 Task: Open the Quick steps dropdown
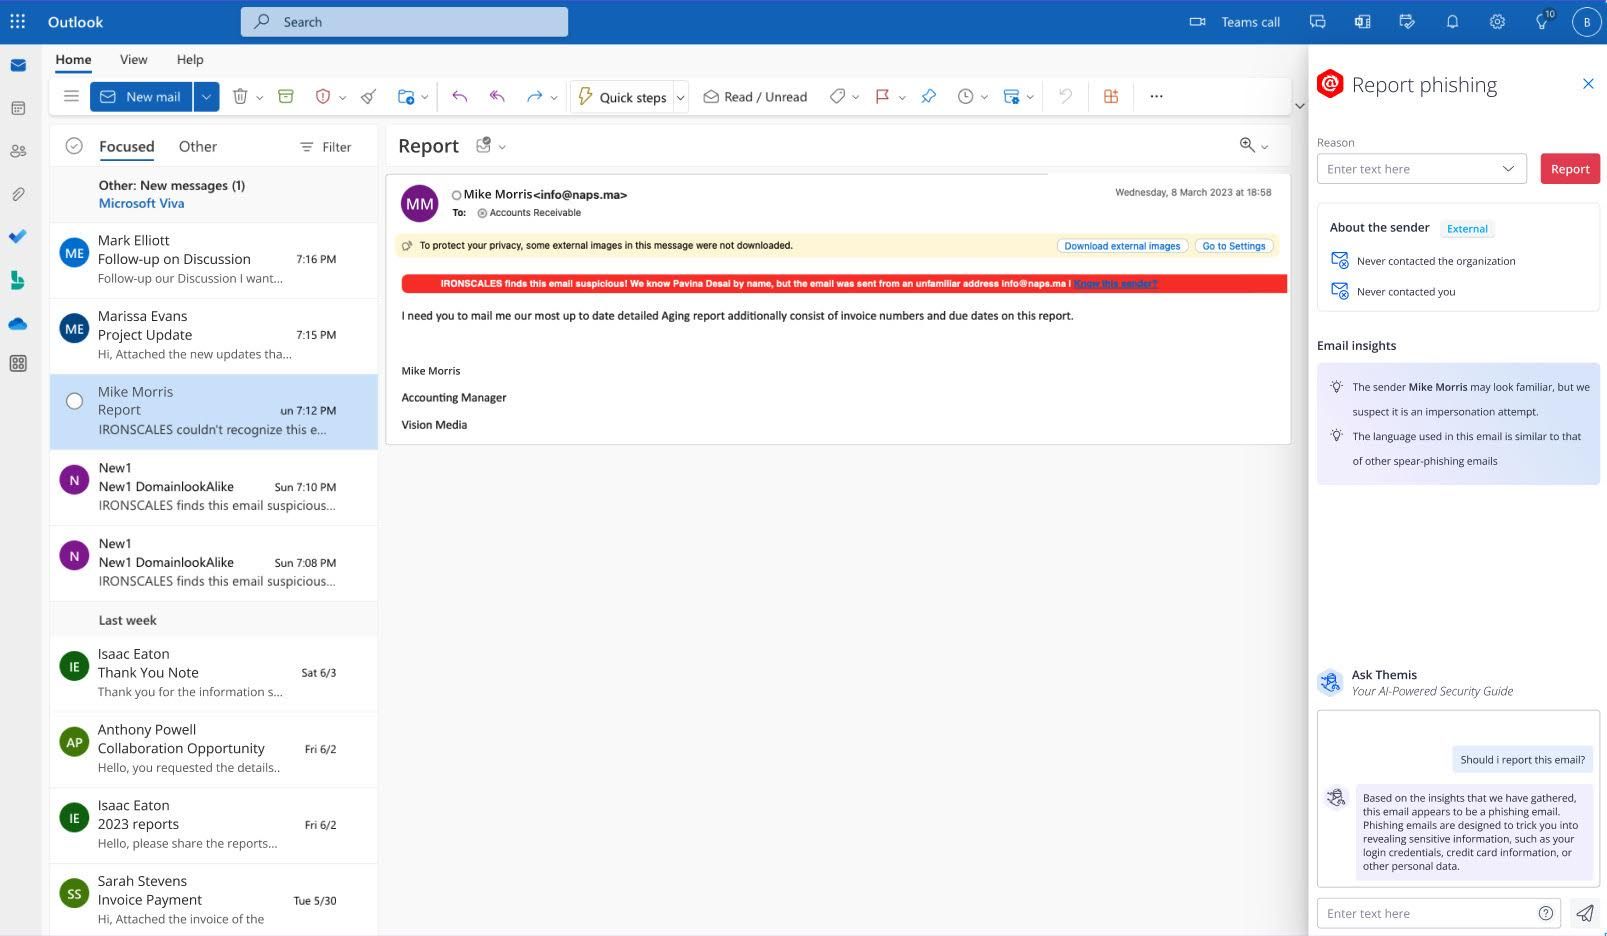(679, 96)
